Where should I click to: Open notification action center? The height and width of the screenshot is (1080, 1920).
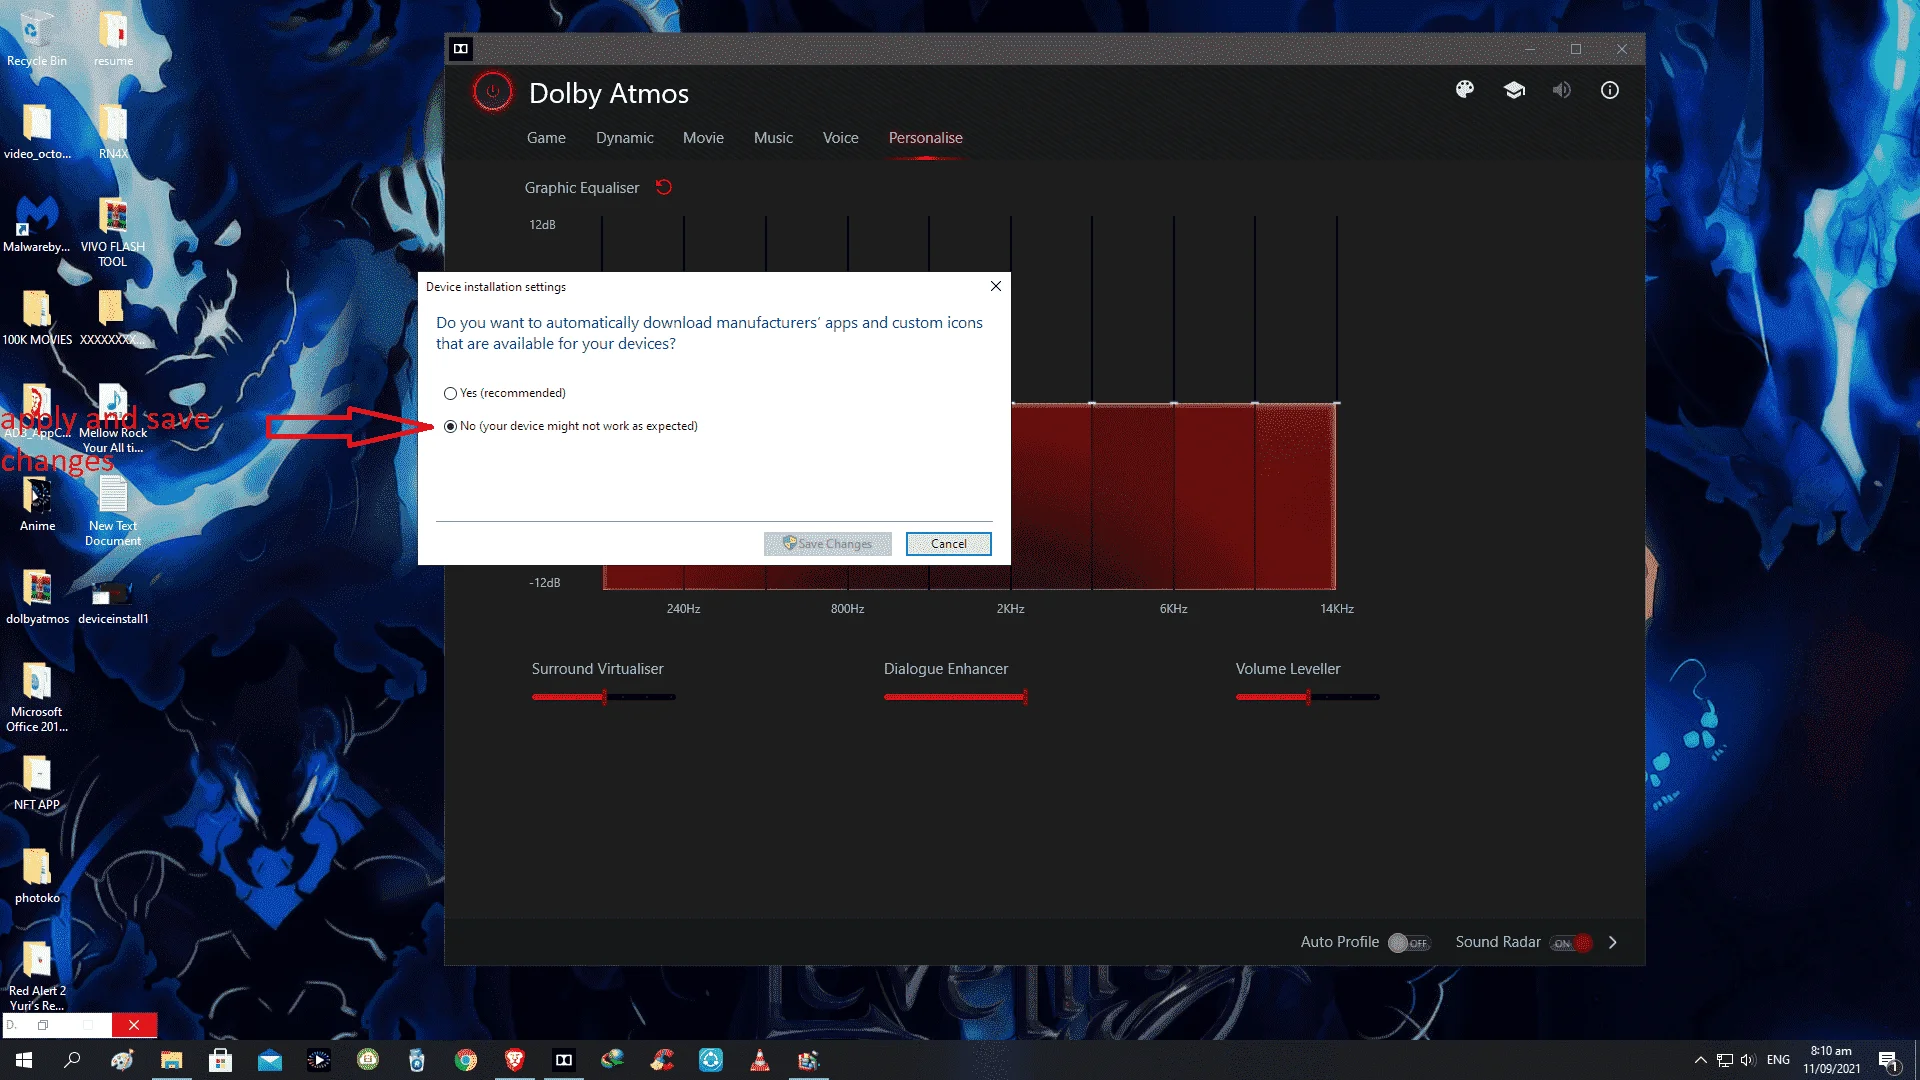1888,1061
